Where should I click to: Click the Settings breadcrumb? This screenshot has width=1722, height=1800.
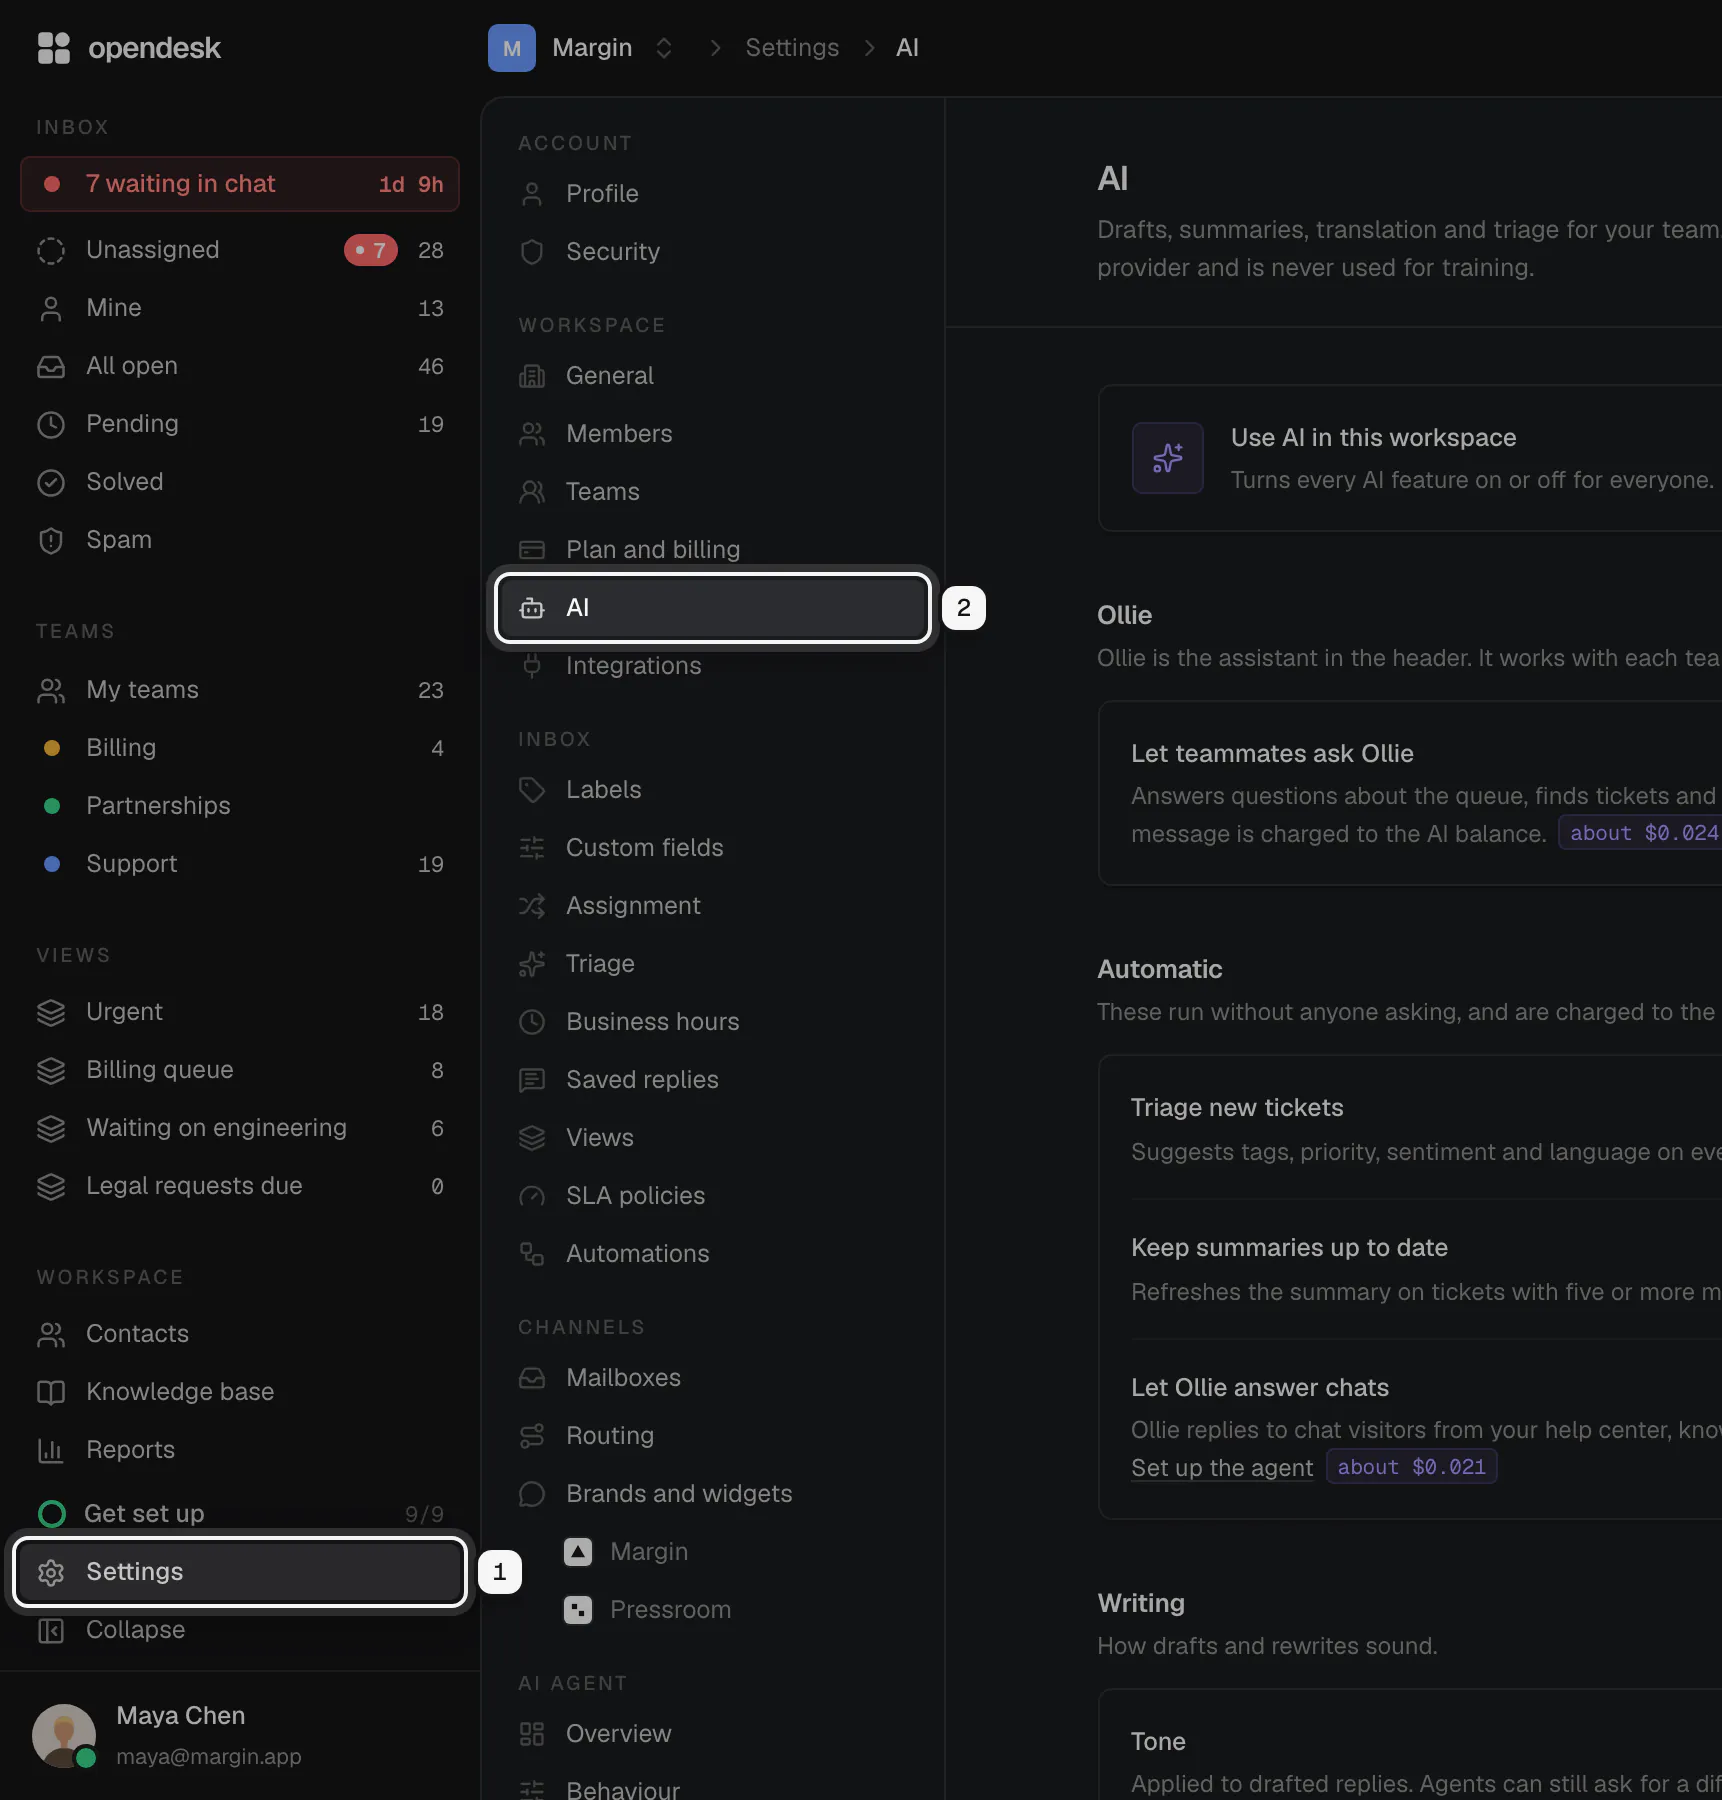pyautogui.click(x=792, y=48)
